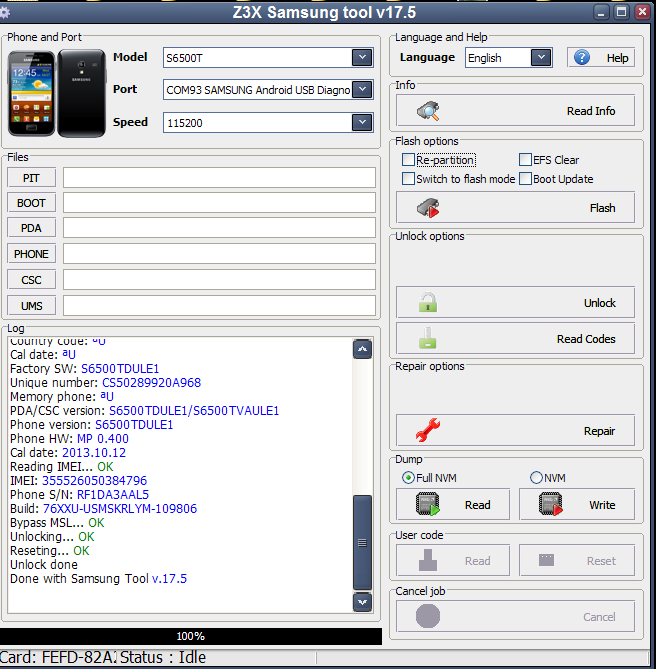Click the 'Unlock done' log line
This screenshot has height=669, width=656.
pos(44,564)
